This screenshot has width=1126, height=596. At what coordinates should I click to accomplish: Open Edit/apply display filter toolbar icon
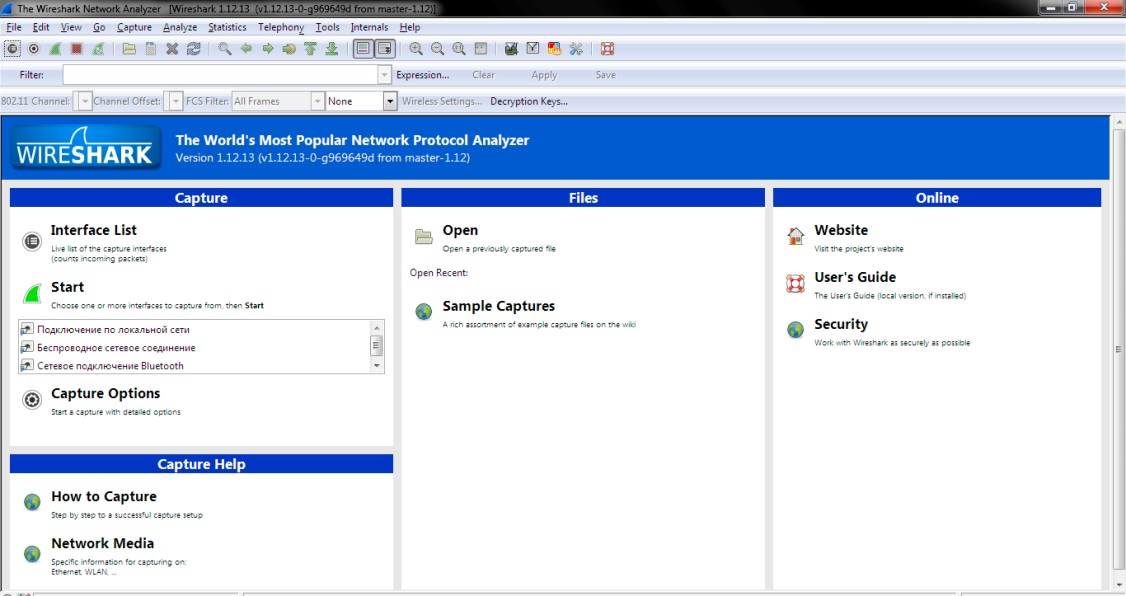533,49
